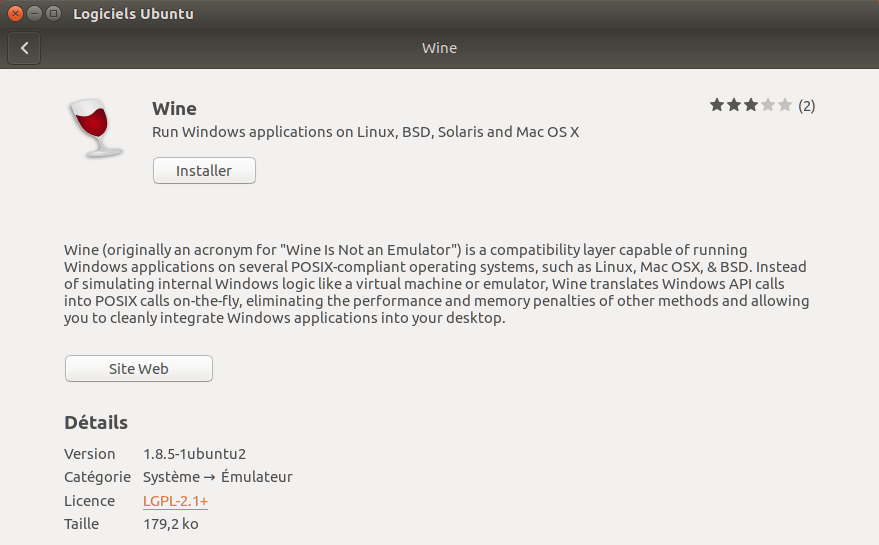
Task: Click the category value Système → Émulateur
Action: pos(218,477)
